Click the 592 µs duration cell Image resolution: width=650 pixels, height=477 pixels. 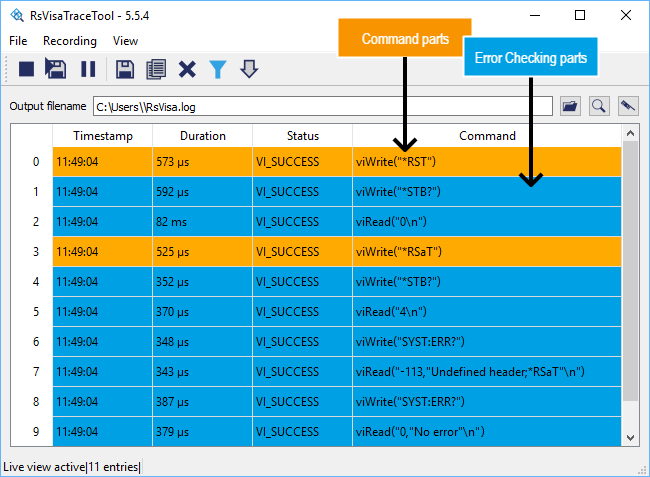coord(203,192)
